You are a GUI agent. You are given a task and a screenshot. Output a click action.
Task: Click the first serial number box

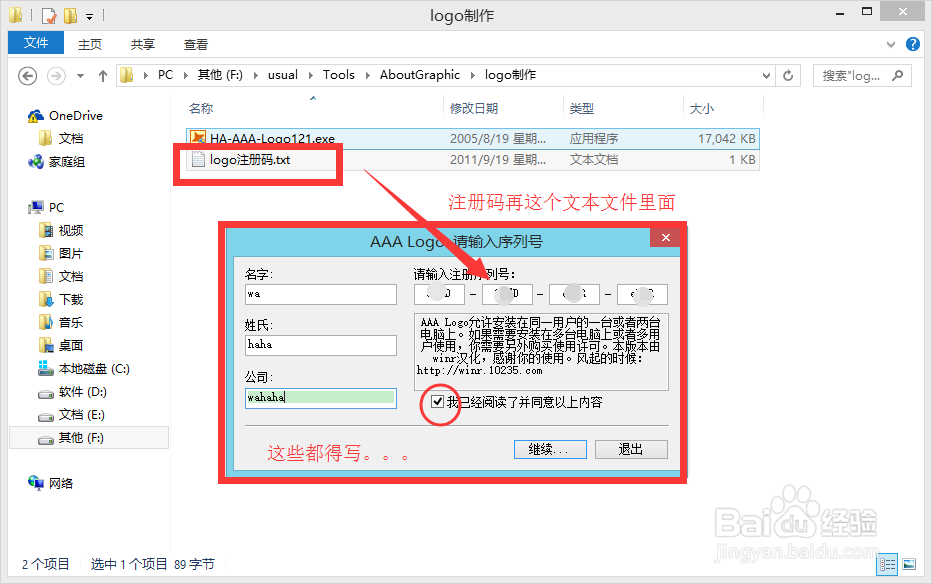[439, 294]
